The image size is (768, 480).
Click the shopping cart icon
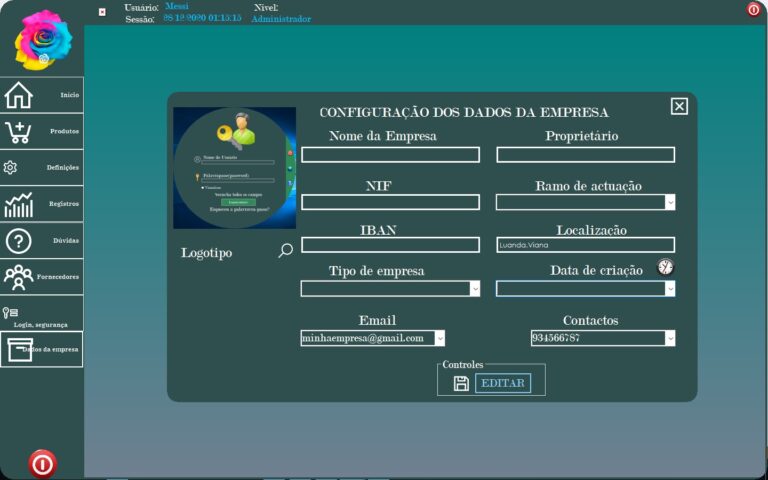pos(19,132)
